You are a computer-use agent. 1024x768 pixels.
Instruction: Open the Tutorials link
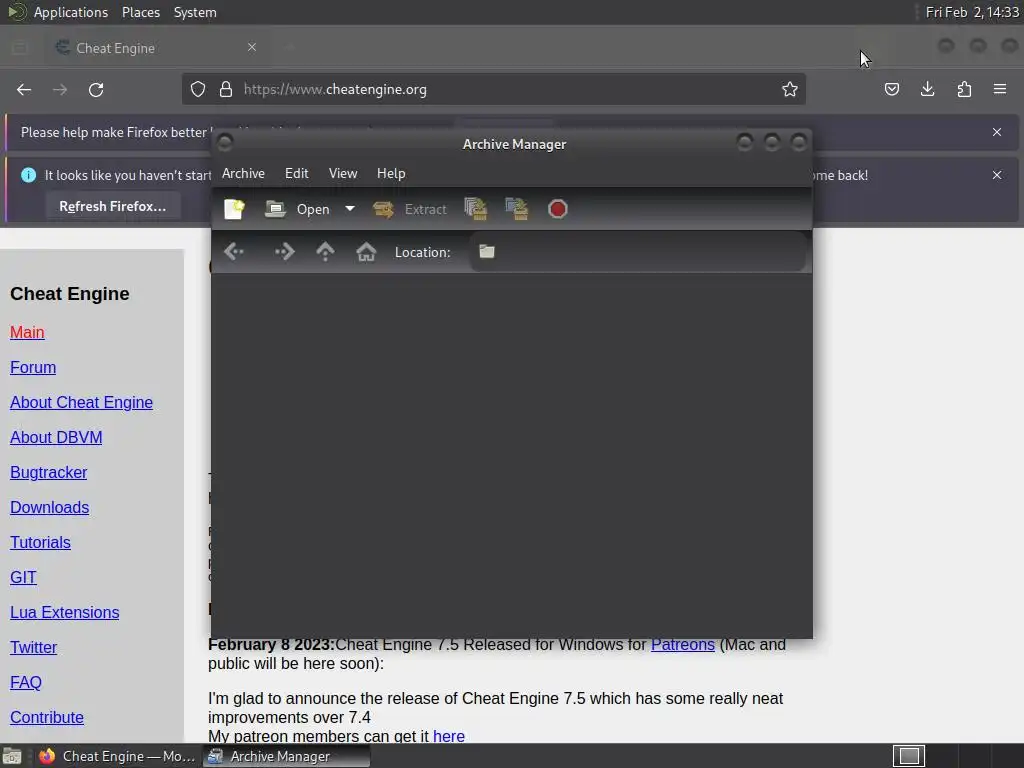[40, 543]
